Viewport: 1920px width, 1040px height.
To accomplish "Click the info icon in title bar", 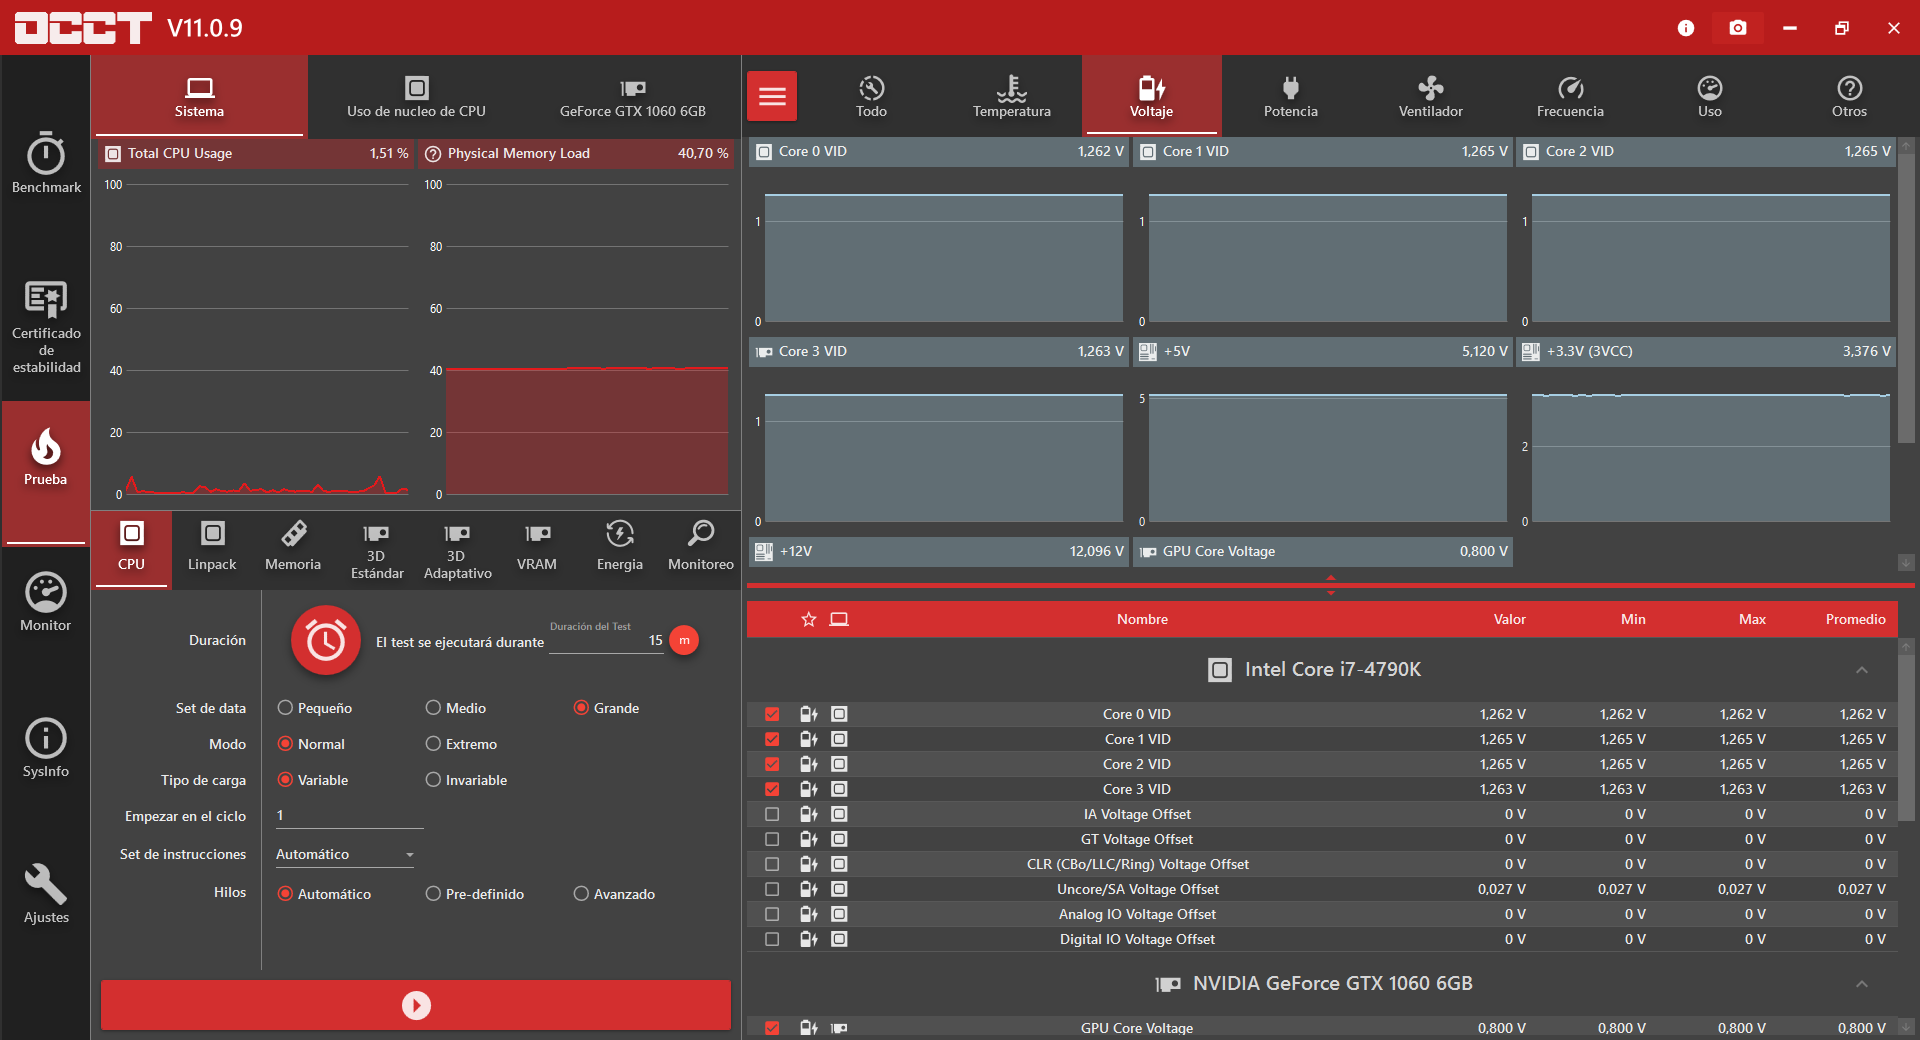I will (1686, 28).
